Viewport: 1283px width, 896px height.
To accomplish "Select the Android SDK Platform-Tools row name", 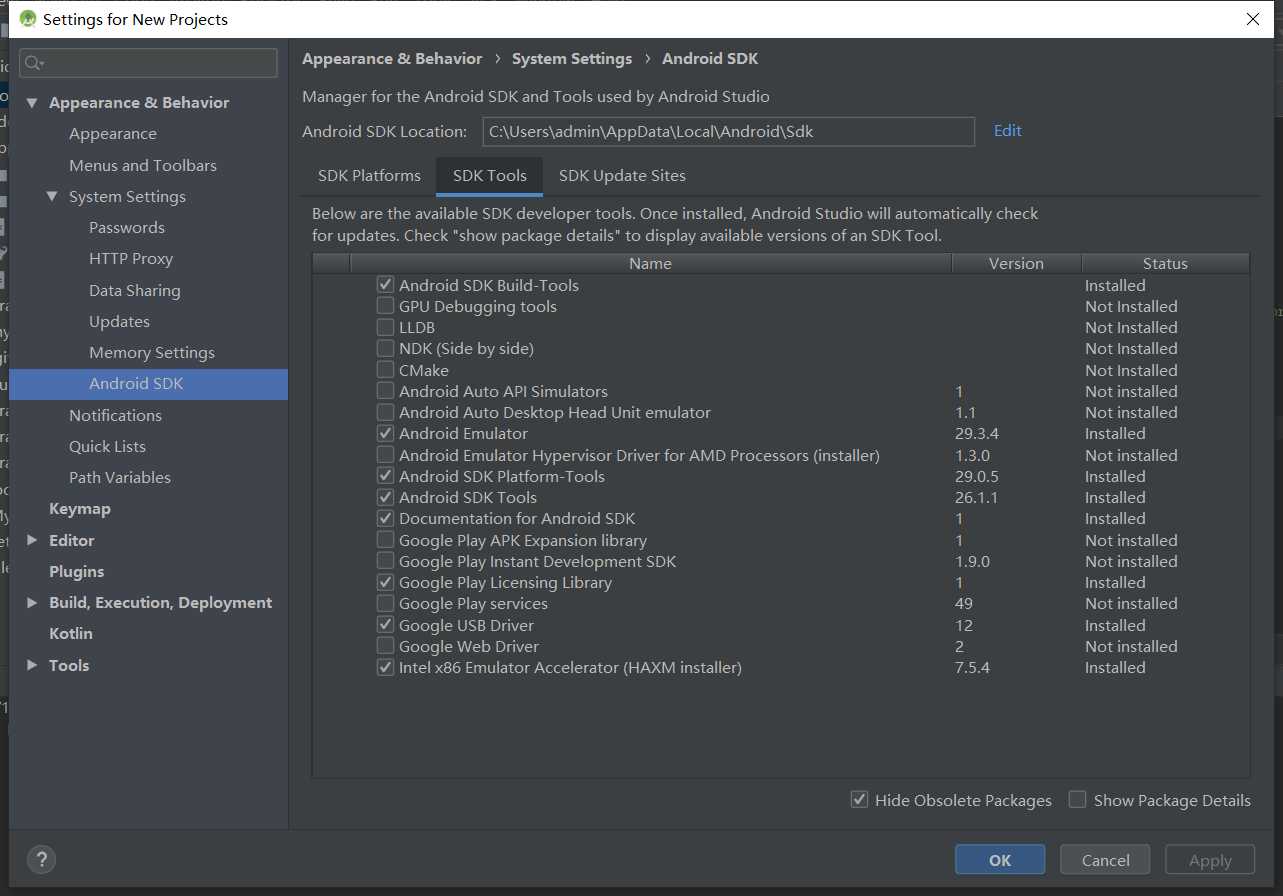I will (502, 476).
